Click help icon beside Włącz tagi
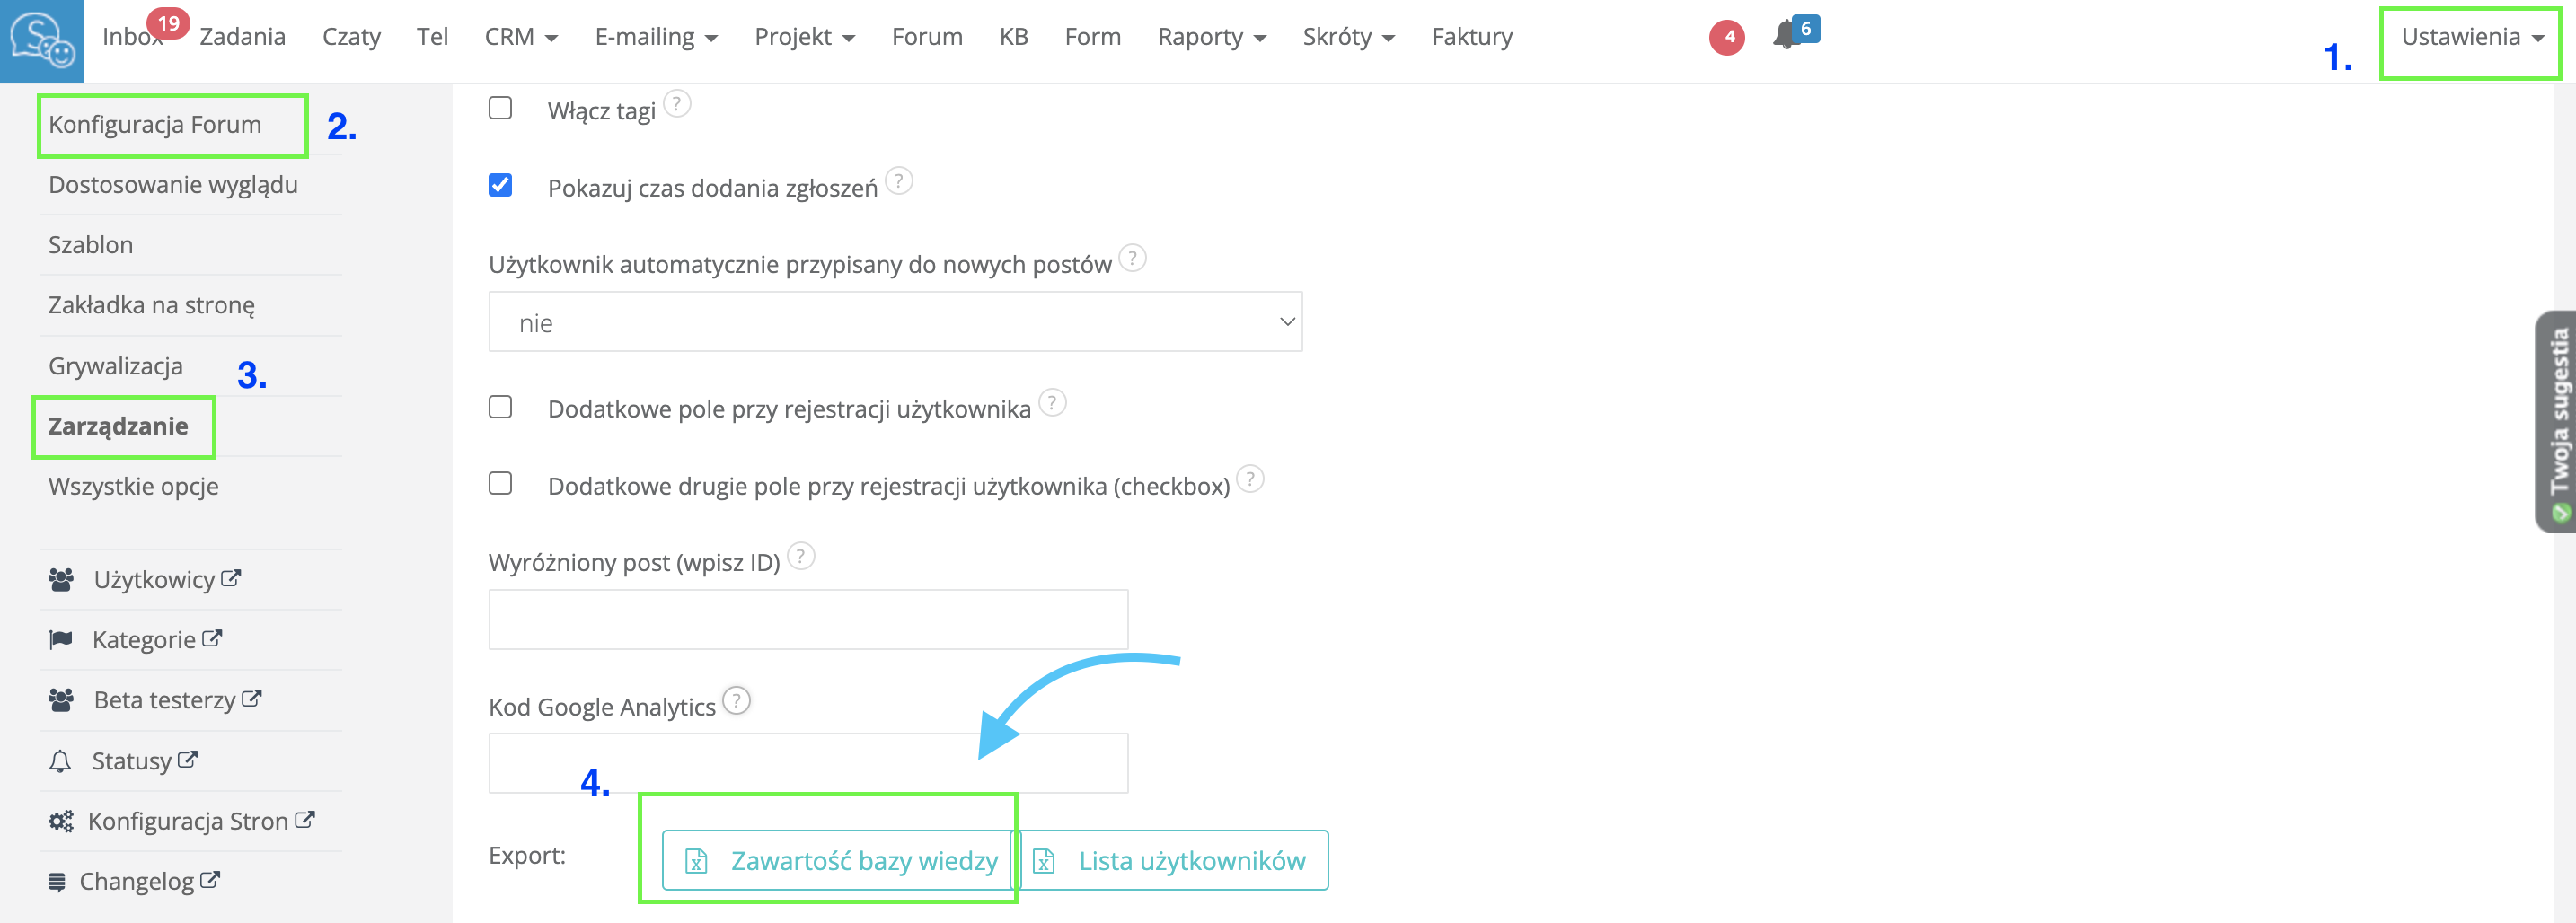The height and width of the screenshot is (923, 2576). point(677,104)
